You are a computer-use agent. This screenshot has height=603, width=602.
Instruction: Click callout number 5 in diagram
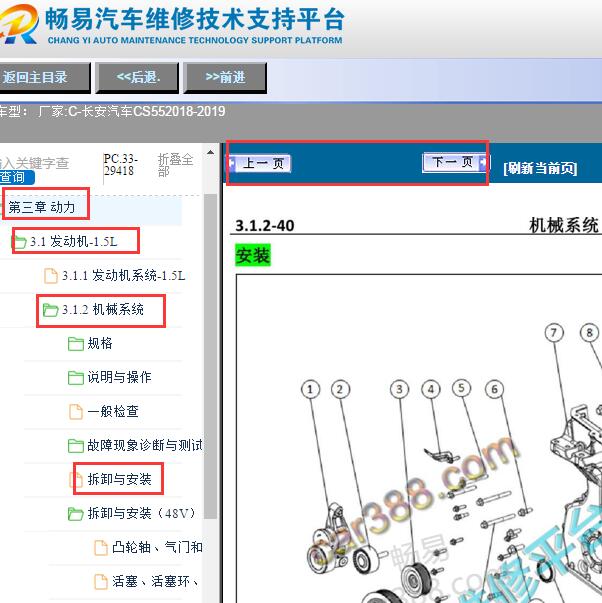(462, 388)
